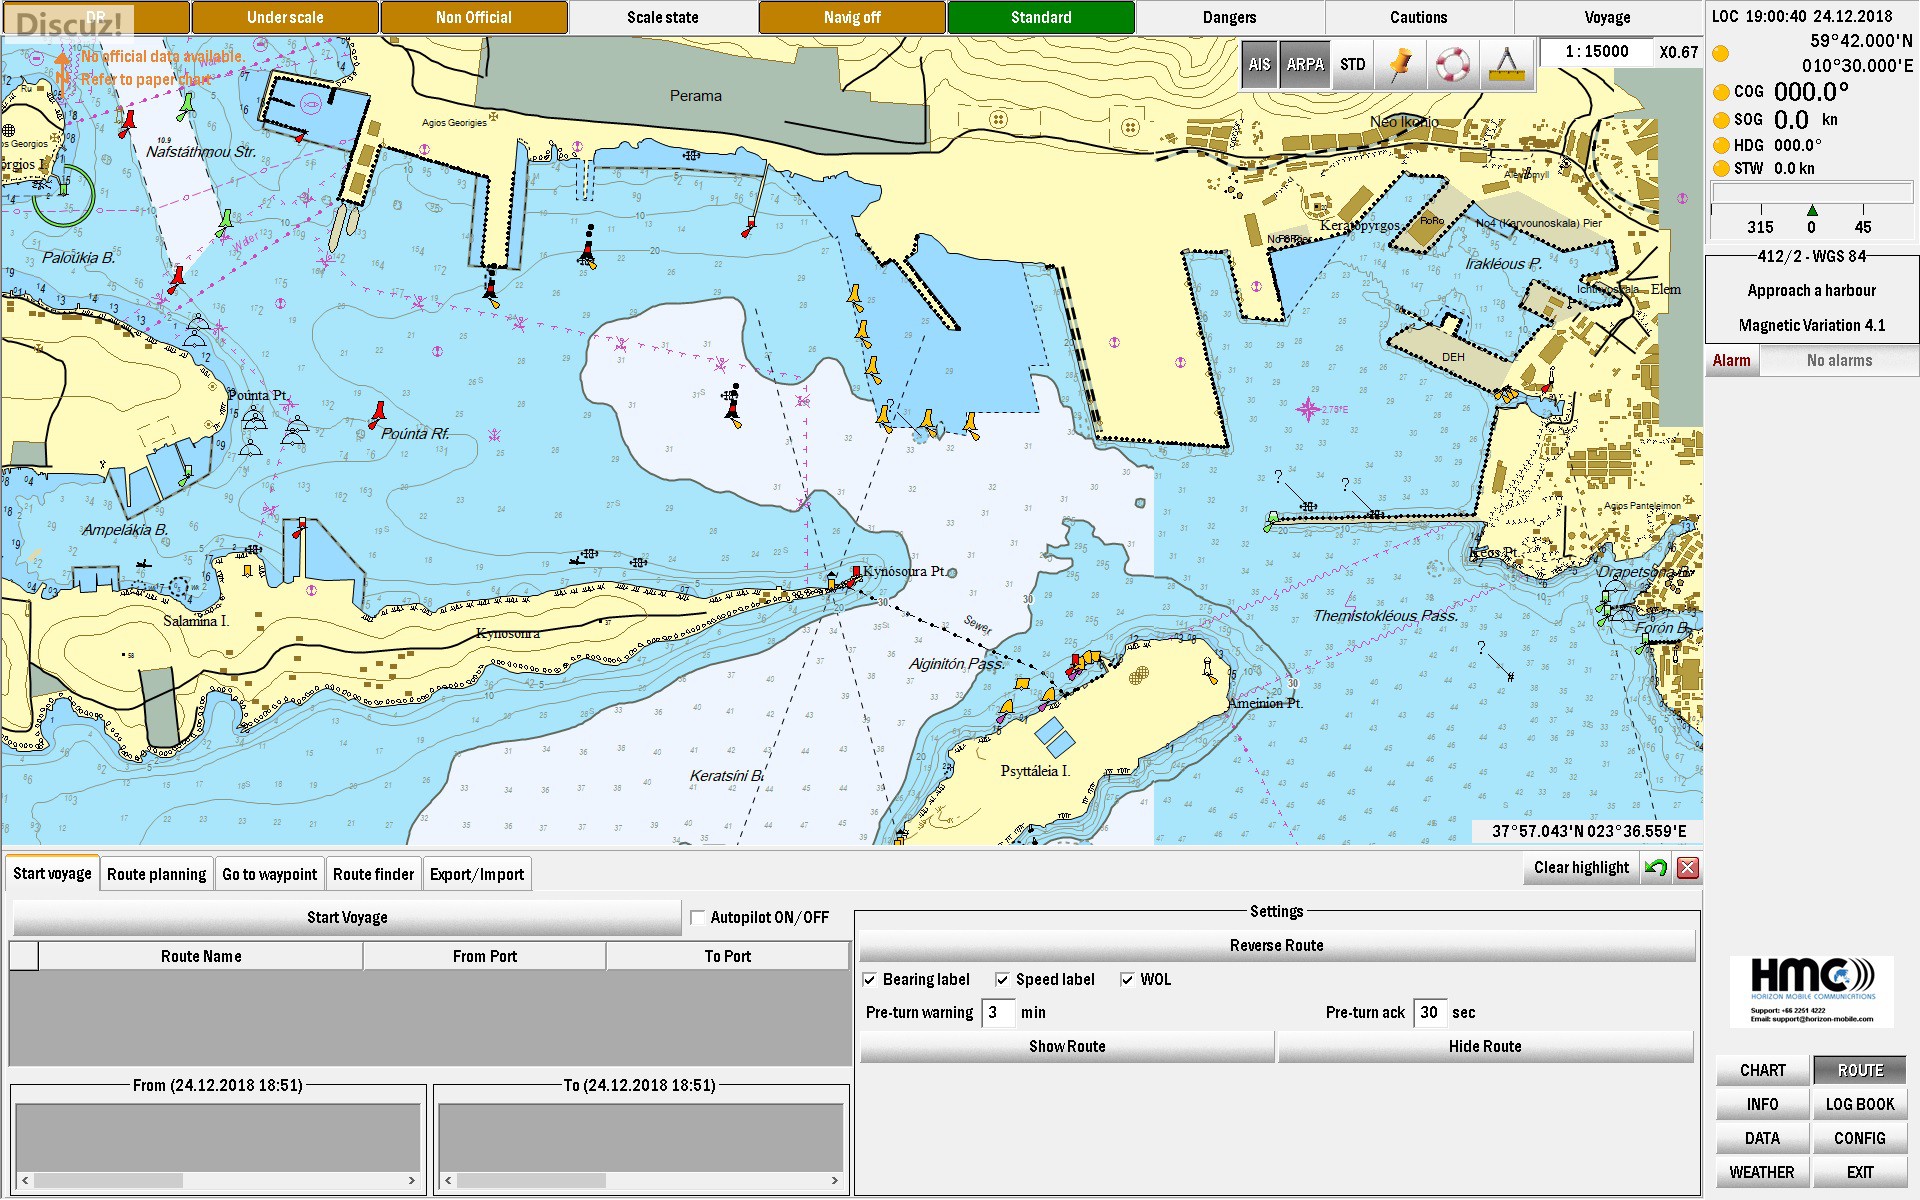The width and height of the screenshot is (1920, 1200).
Task: Activate the lifebuoy man-overboard icon
Action: tap(1452, 64)
